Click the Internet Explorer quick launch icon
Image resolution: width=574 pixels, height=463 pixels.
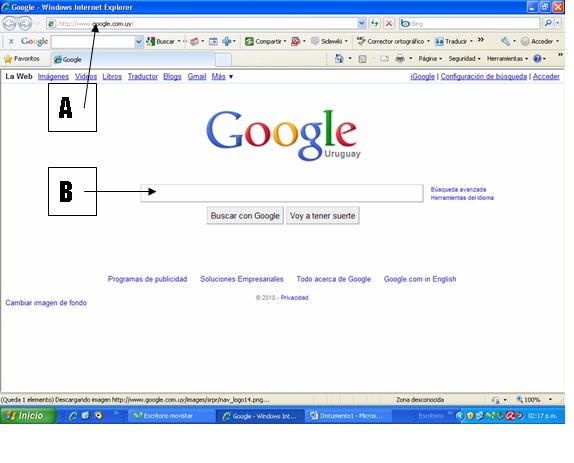click(73, 416)
